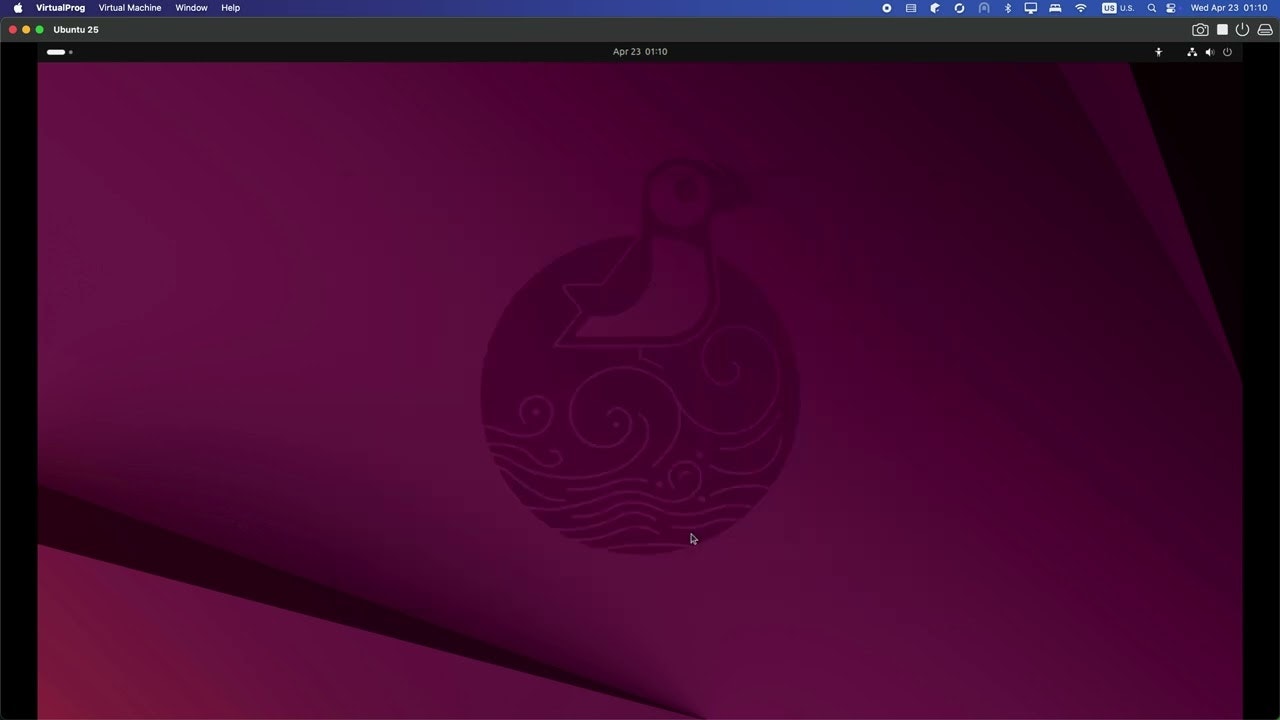
Task: Click the bed focus mode icon
Action: click(x=1055, y=8)
